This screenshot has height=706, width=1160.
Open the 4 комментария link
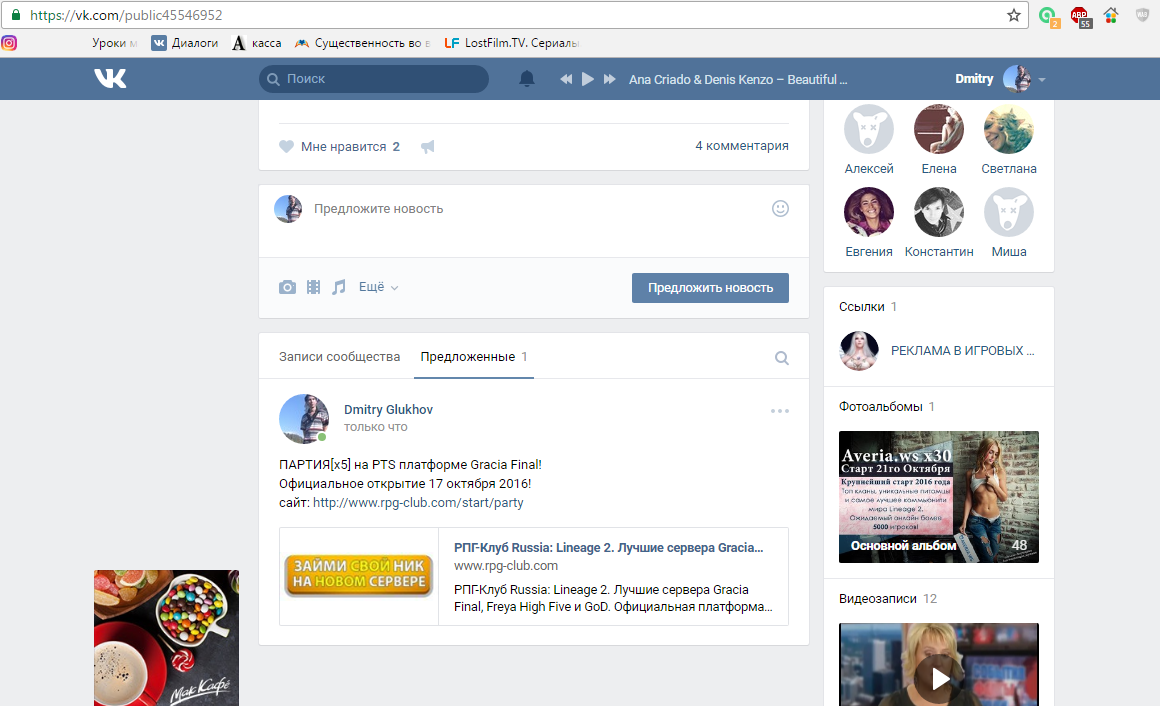pyautogui.click(x=741, y=146)
